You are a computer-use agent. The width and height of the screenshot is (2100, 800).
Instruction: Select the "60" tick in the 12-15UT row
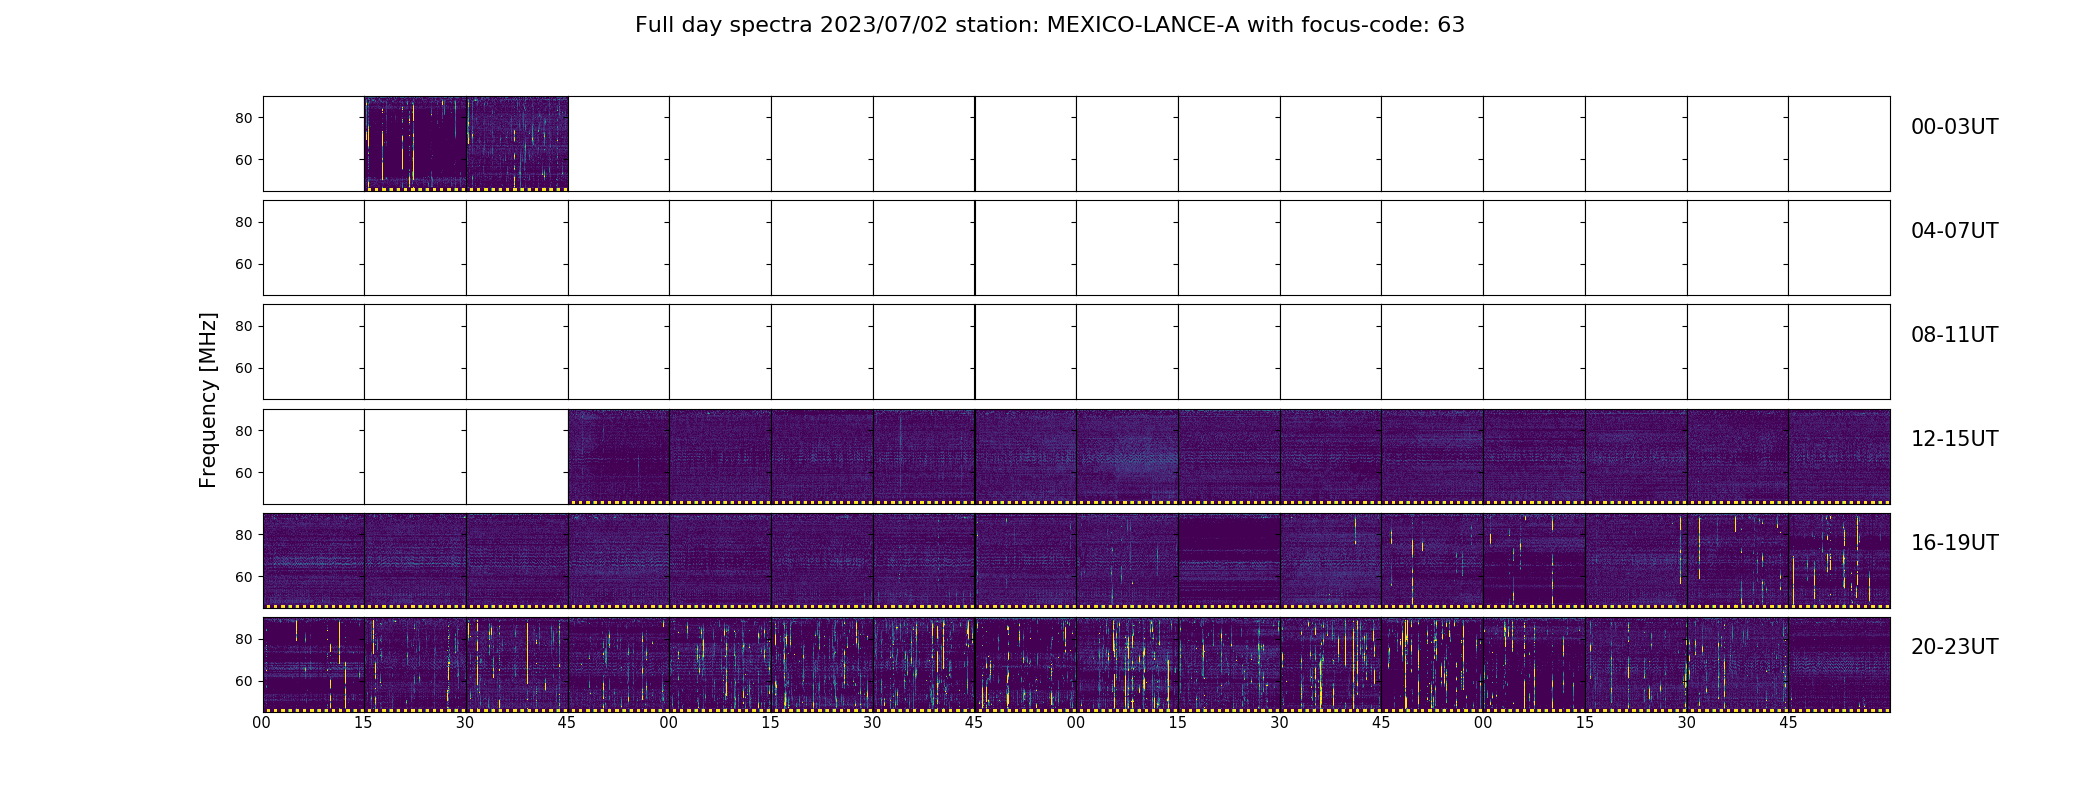click(x=244, y=473)
